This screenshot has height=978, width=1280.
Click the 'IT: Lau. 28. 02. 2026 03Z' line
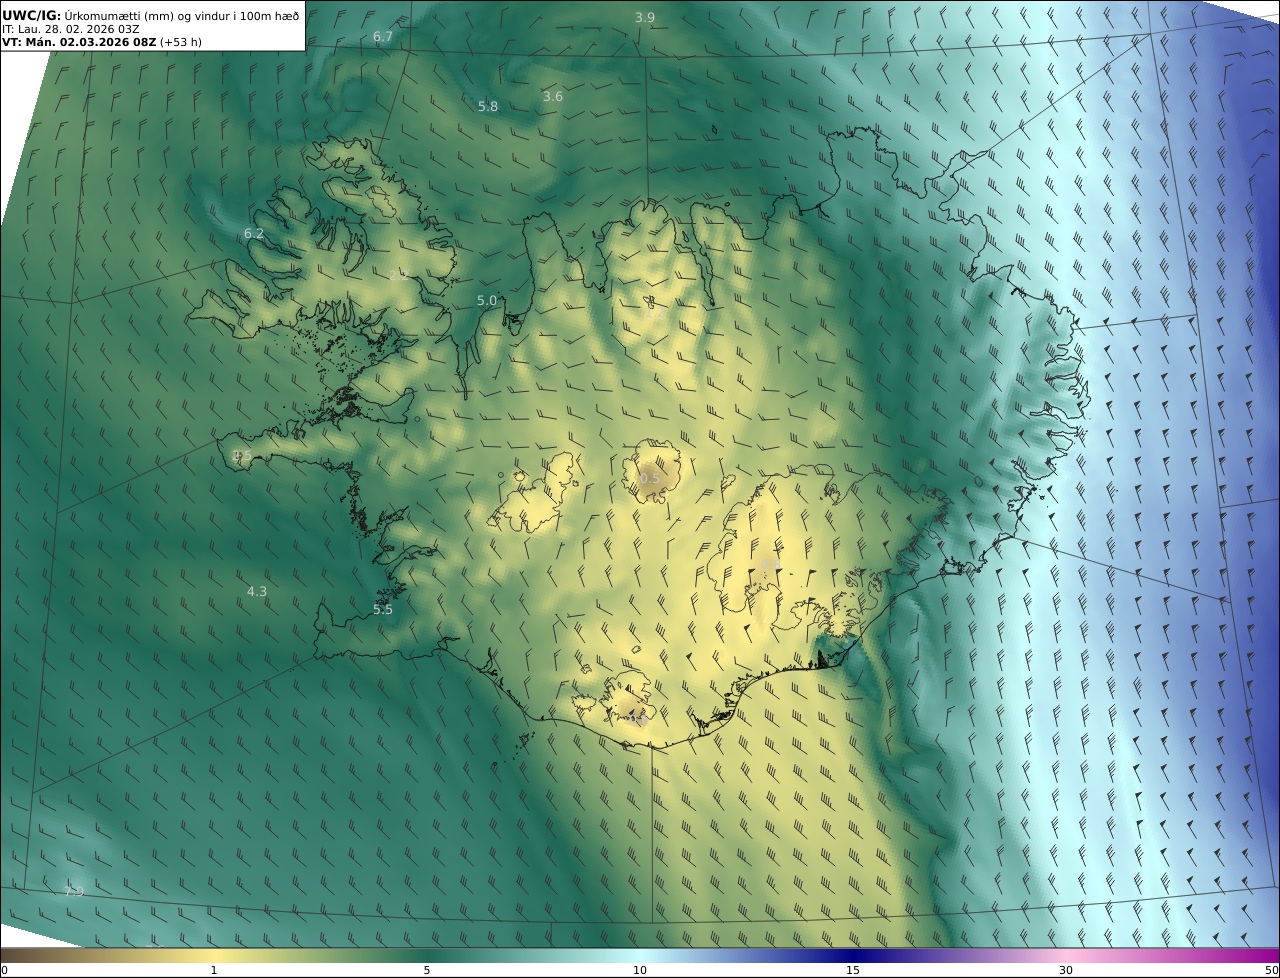pyautogui.click(x=71, y=29)
